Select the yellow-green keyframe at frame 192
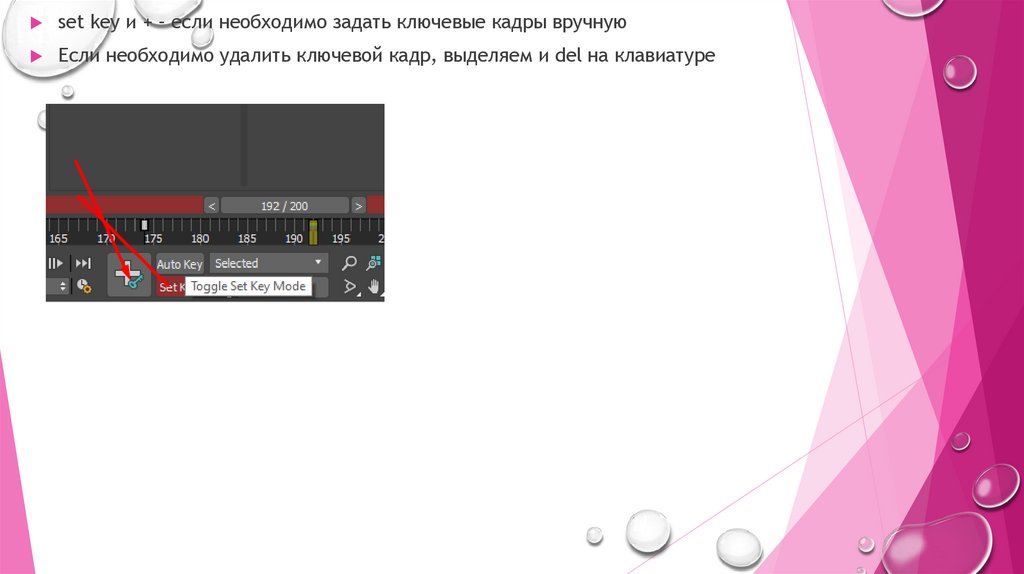 coord(313,232)
